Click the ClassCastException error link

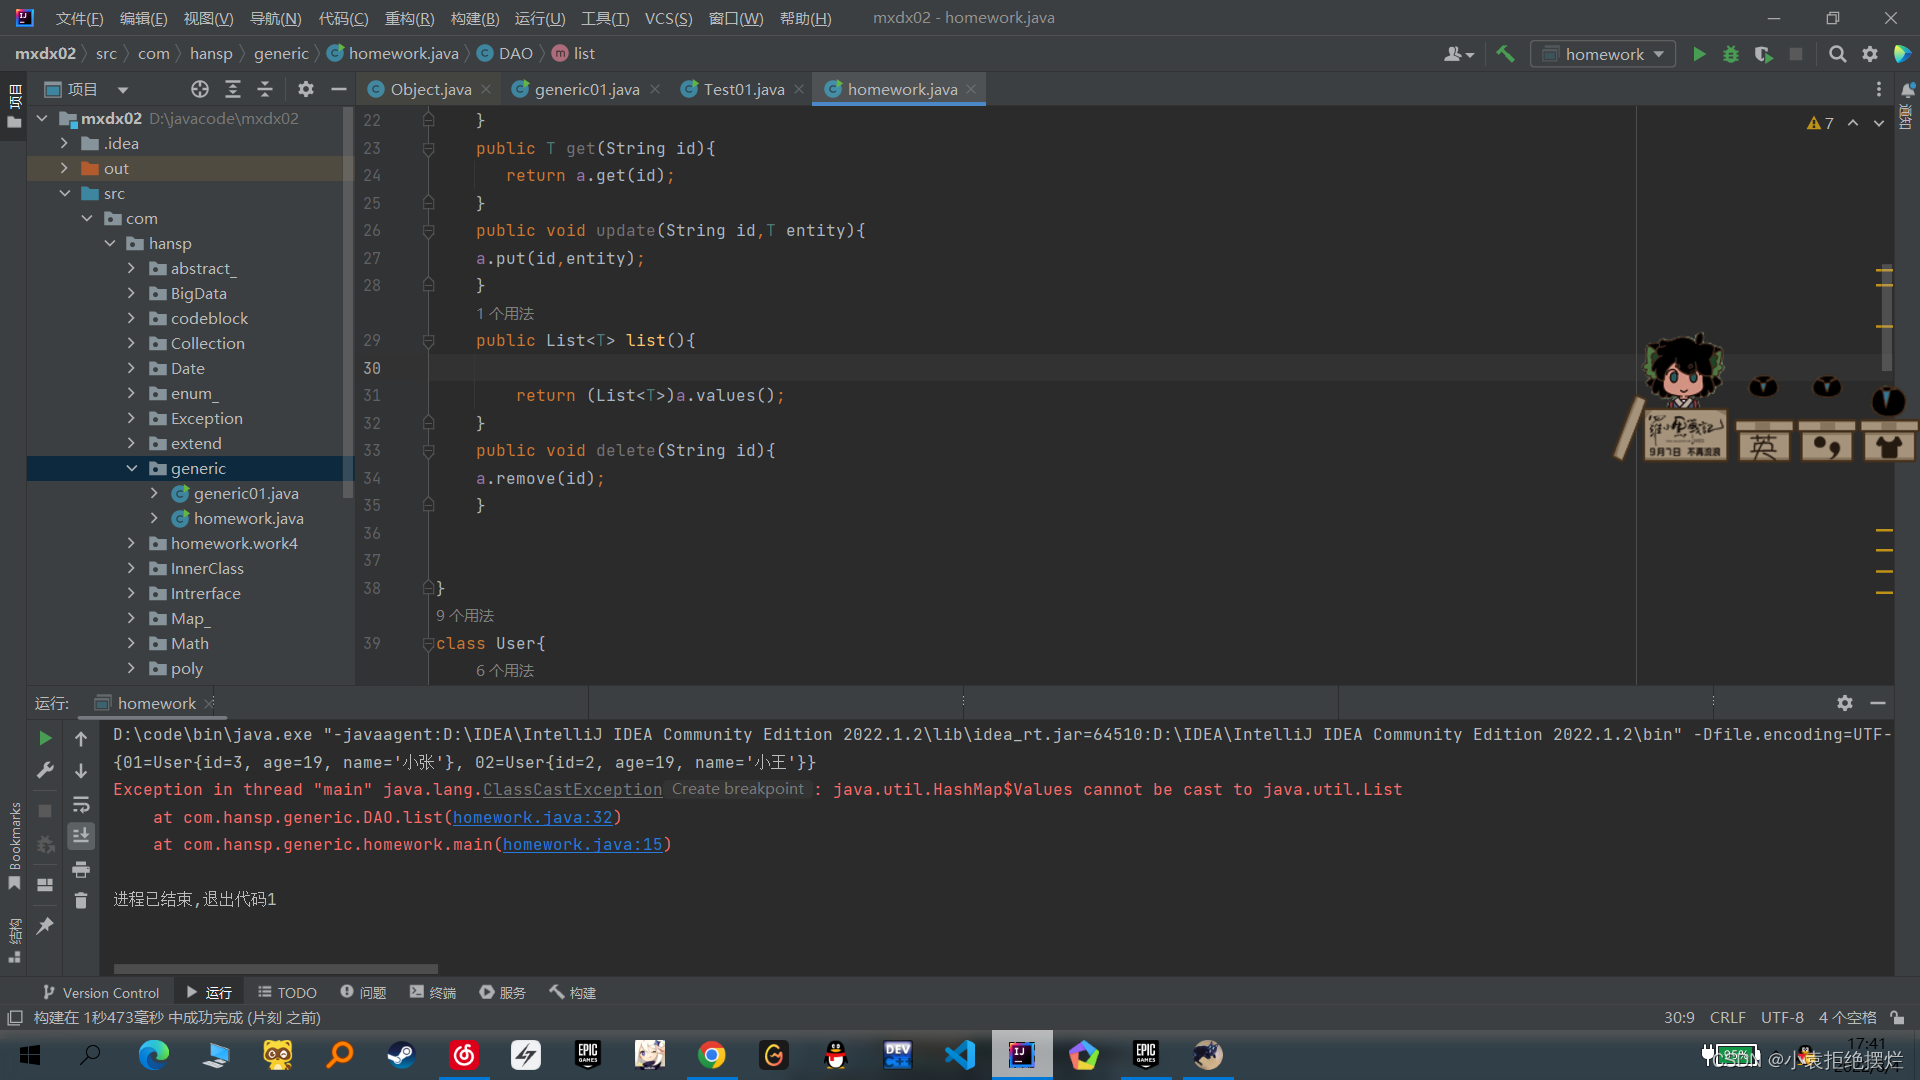[571, 790]
